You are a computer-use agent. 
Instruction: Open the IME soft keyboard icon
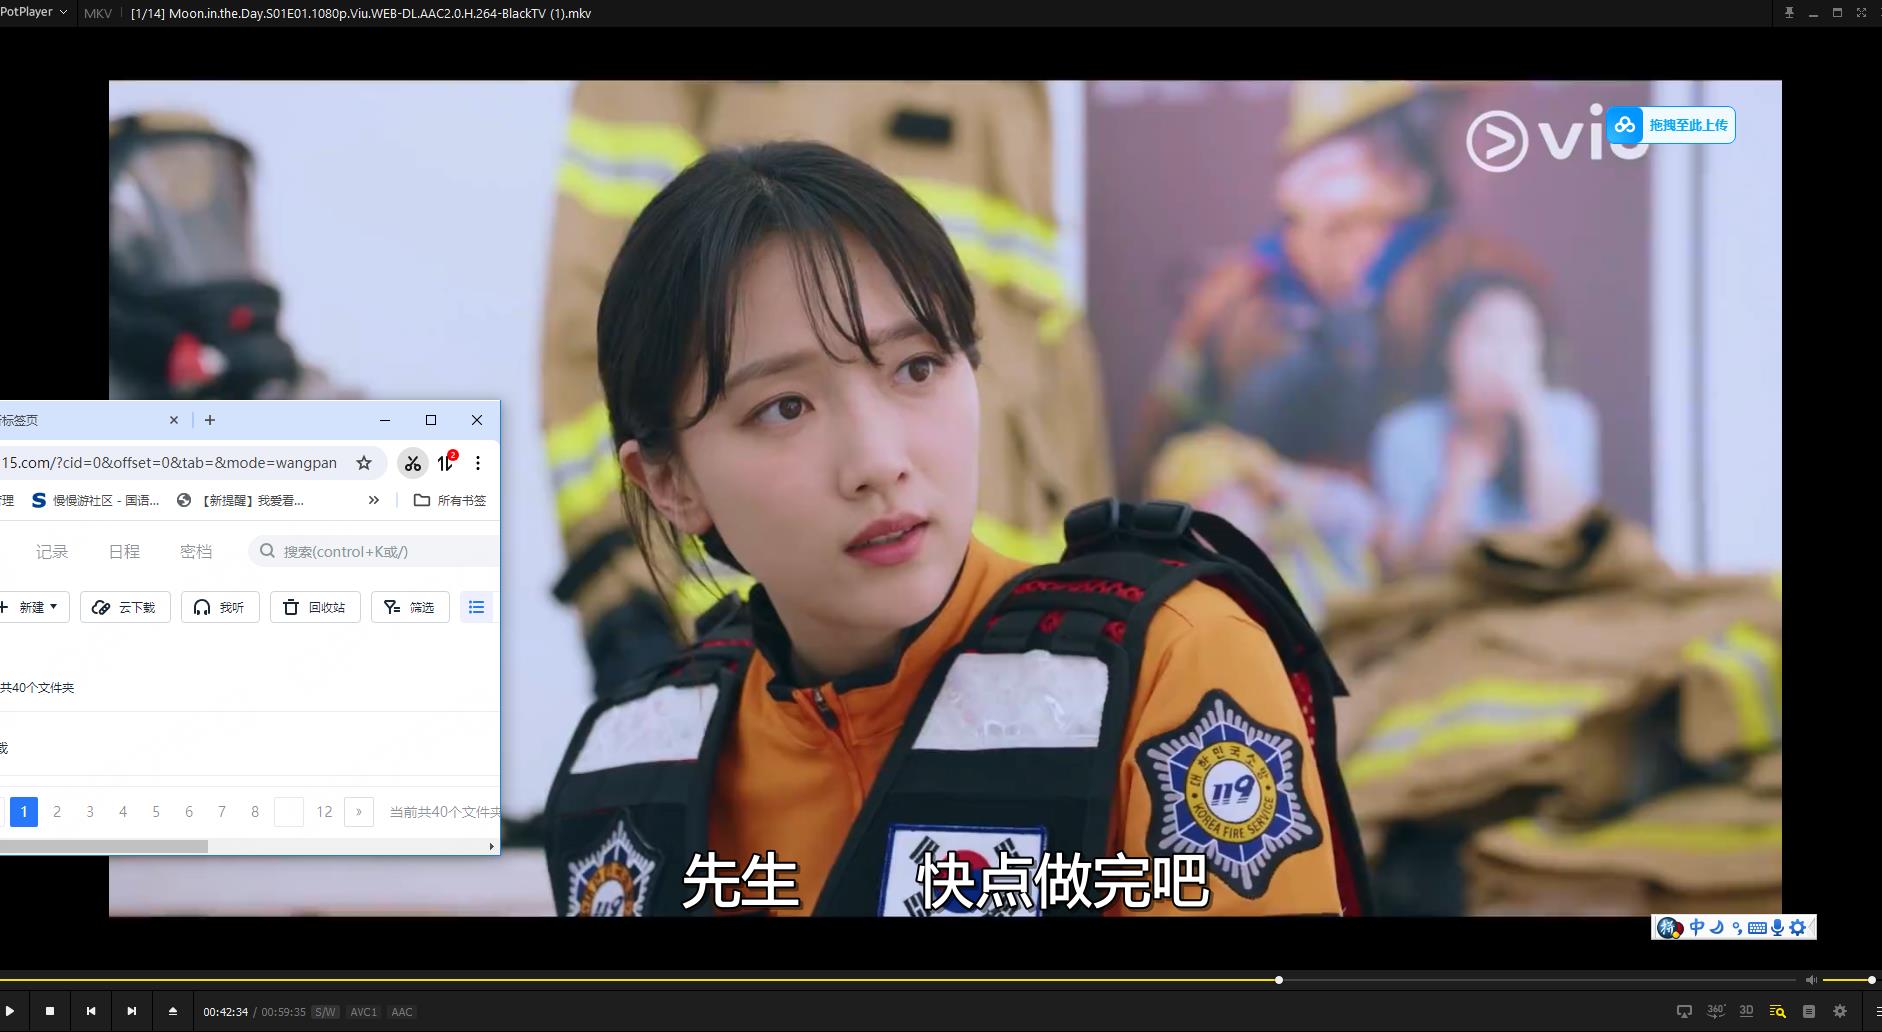(x=1757, y=927)
